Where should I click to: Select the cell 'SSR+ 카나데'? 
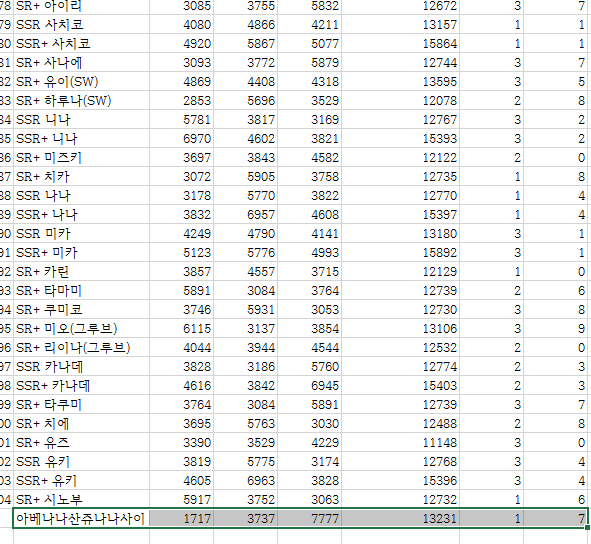pos(81,385)
